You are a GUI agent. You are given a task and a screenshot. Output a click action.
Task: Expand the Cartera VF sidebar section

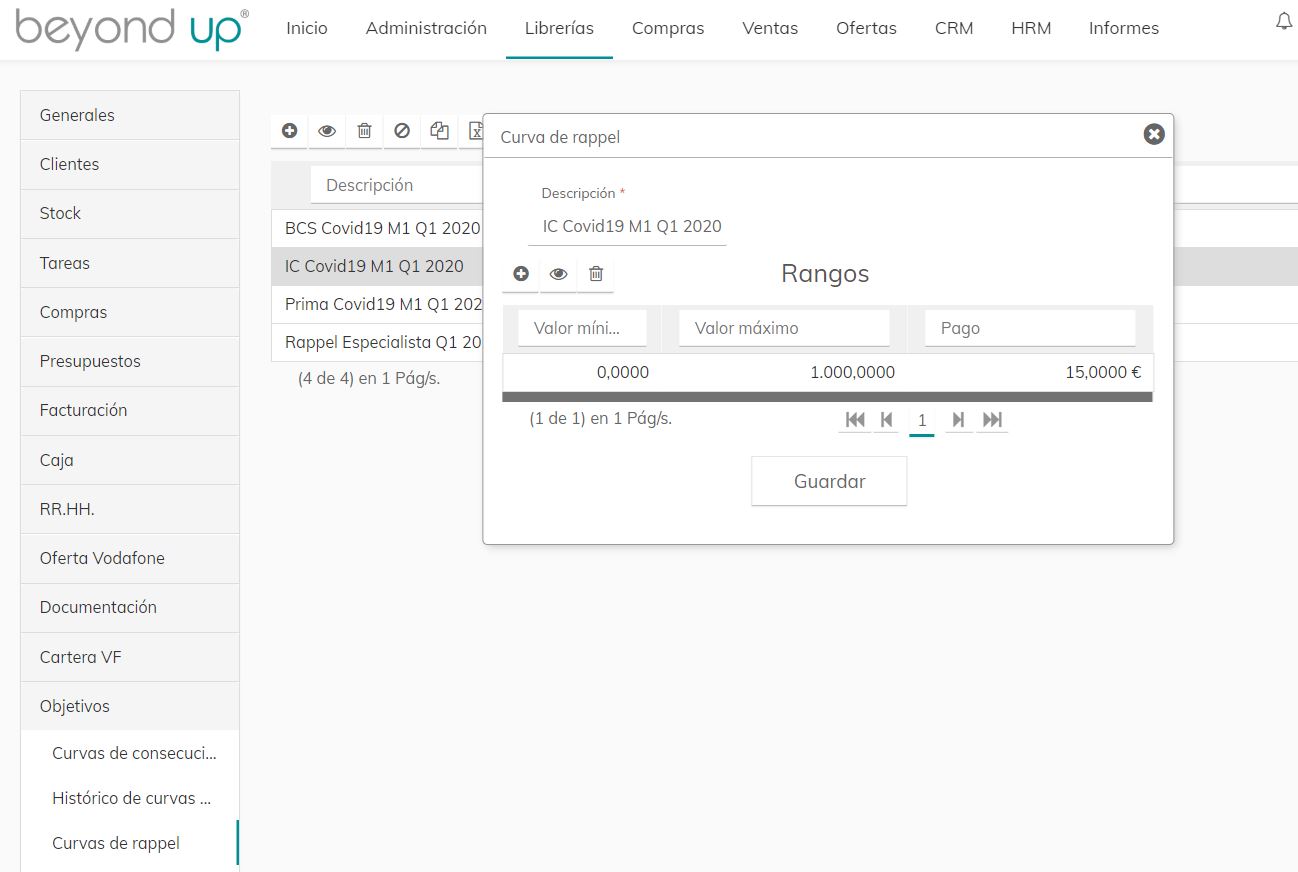point(130,657)
